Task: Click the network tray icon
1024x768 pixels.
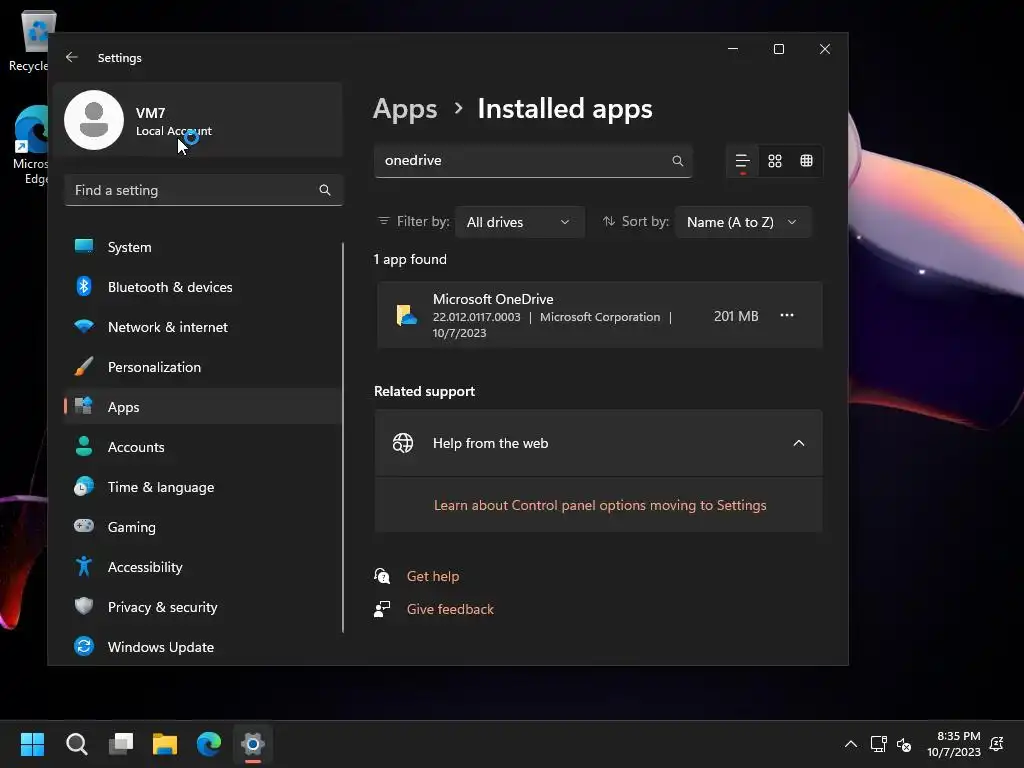Action: [x=878, y=744]
